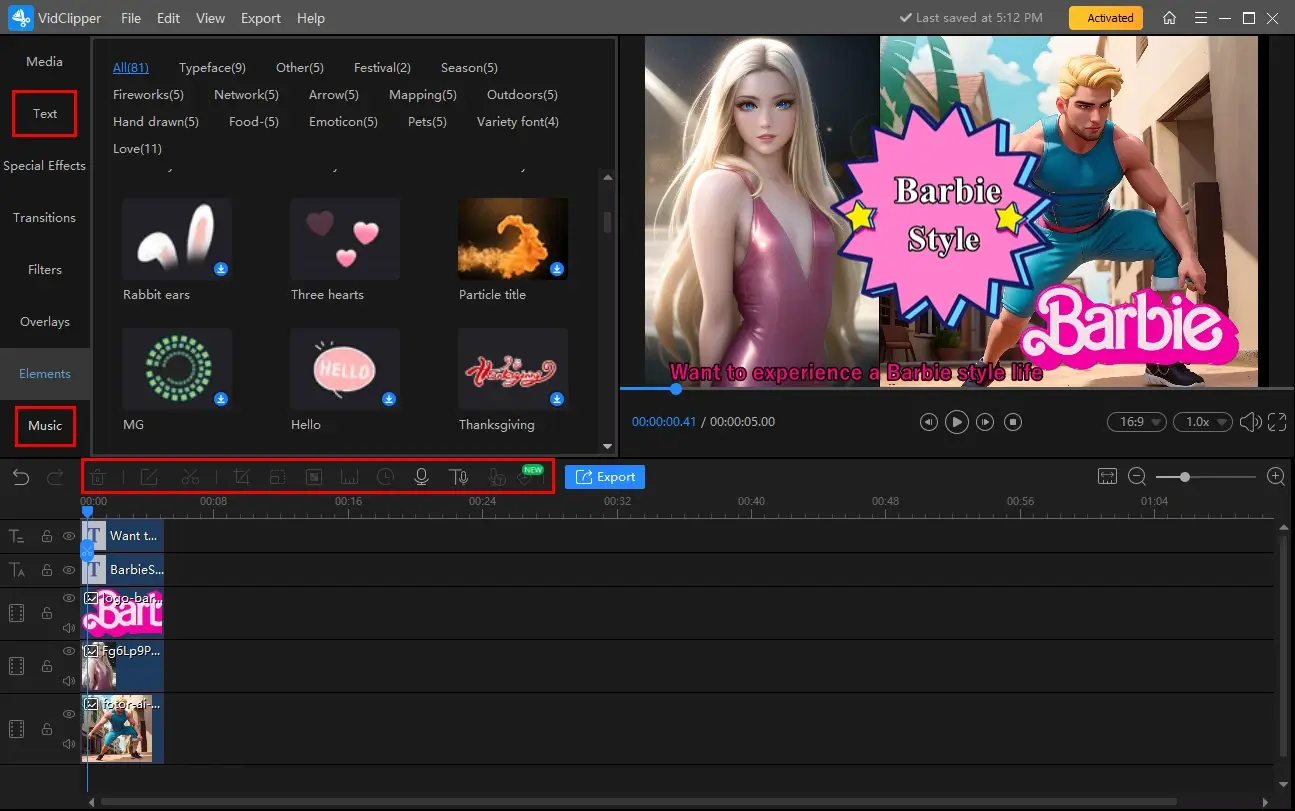Zoom in timeline with plus icon
Image resolution: width=1295 pixels, height=811 pixels.
coord(1276,477)
